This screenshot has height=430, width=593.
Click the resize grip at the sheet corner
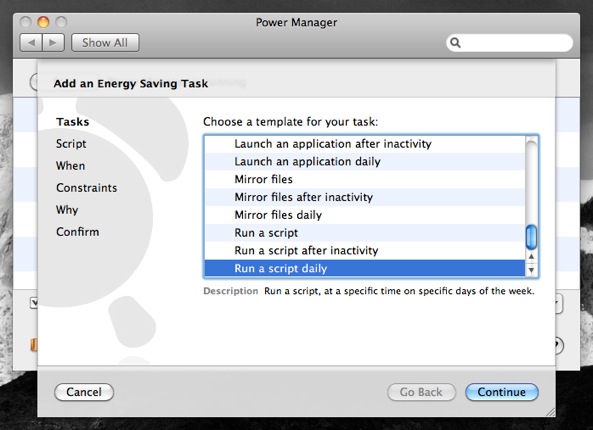(x=550, y=412)
